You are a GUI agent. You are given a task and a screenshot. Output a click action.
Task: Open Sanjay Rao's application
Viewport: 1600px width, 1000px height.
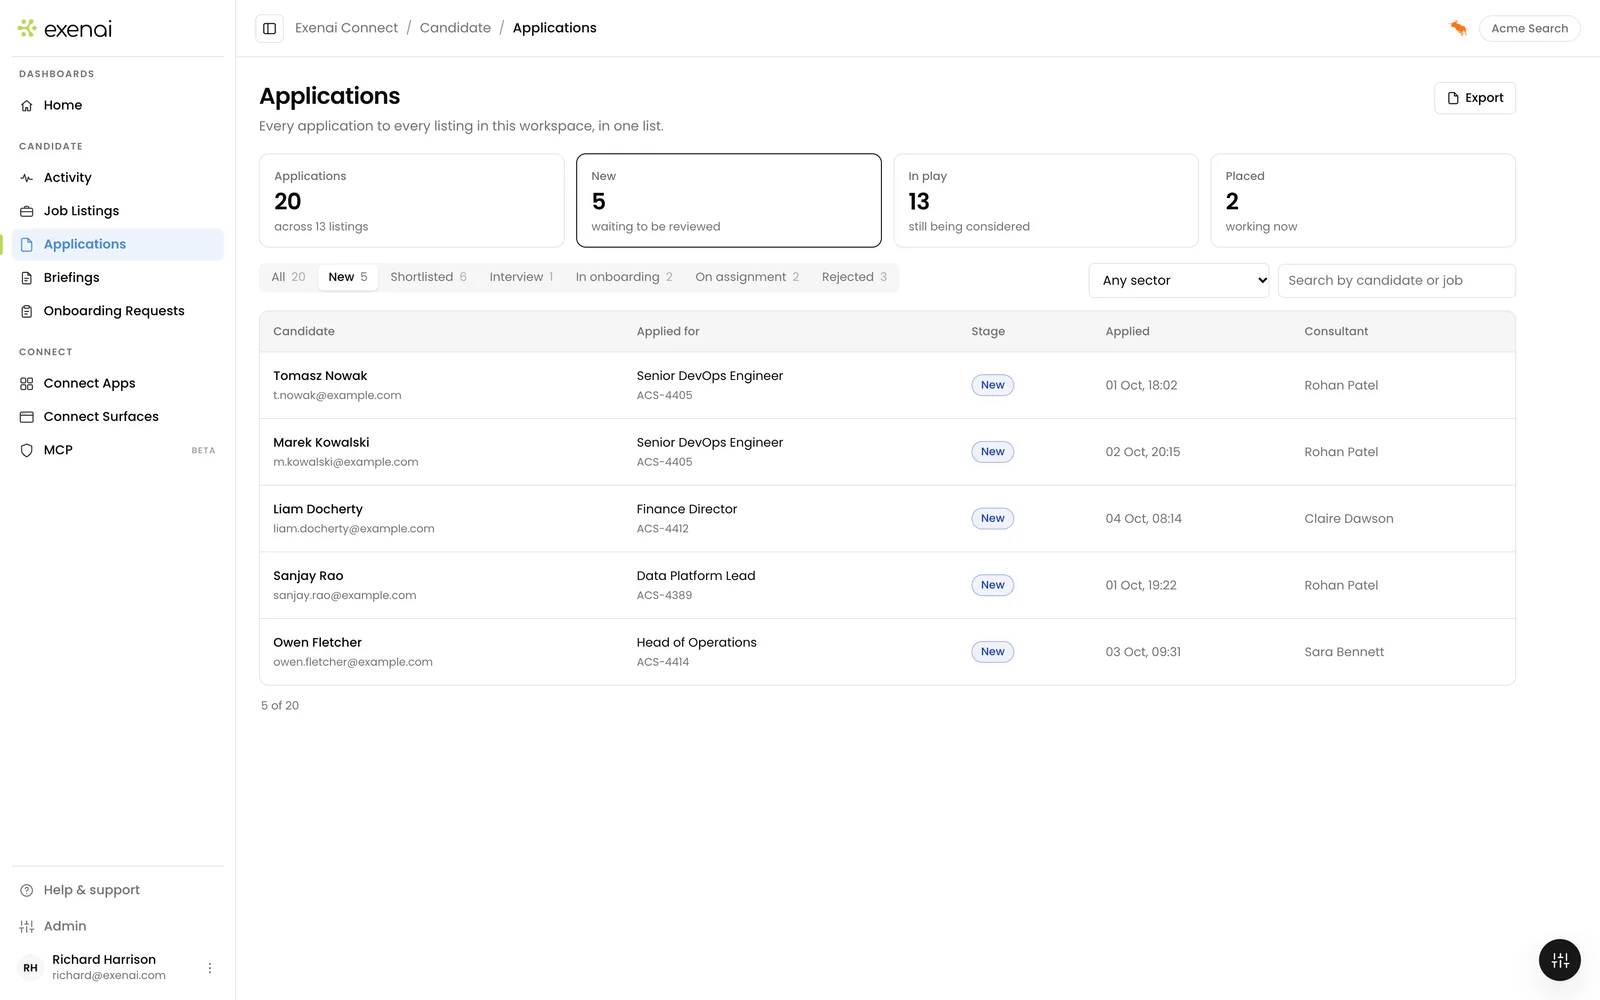pos(887,585)
